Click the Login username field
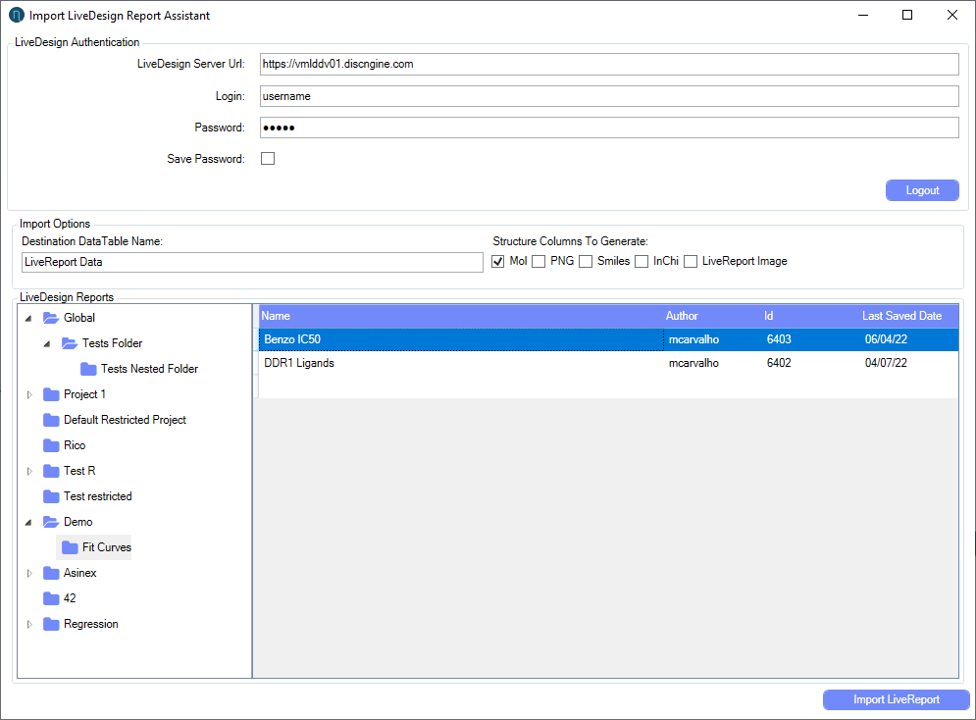 609,96
